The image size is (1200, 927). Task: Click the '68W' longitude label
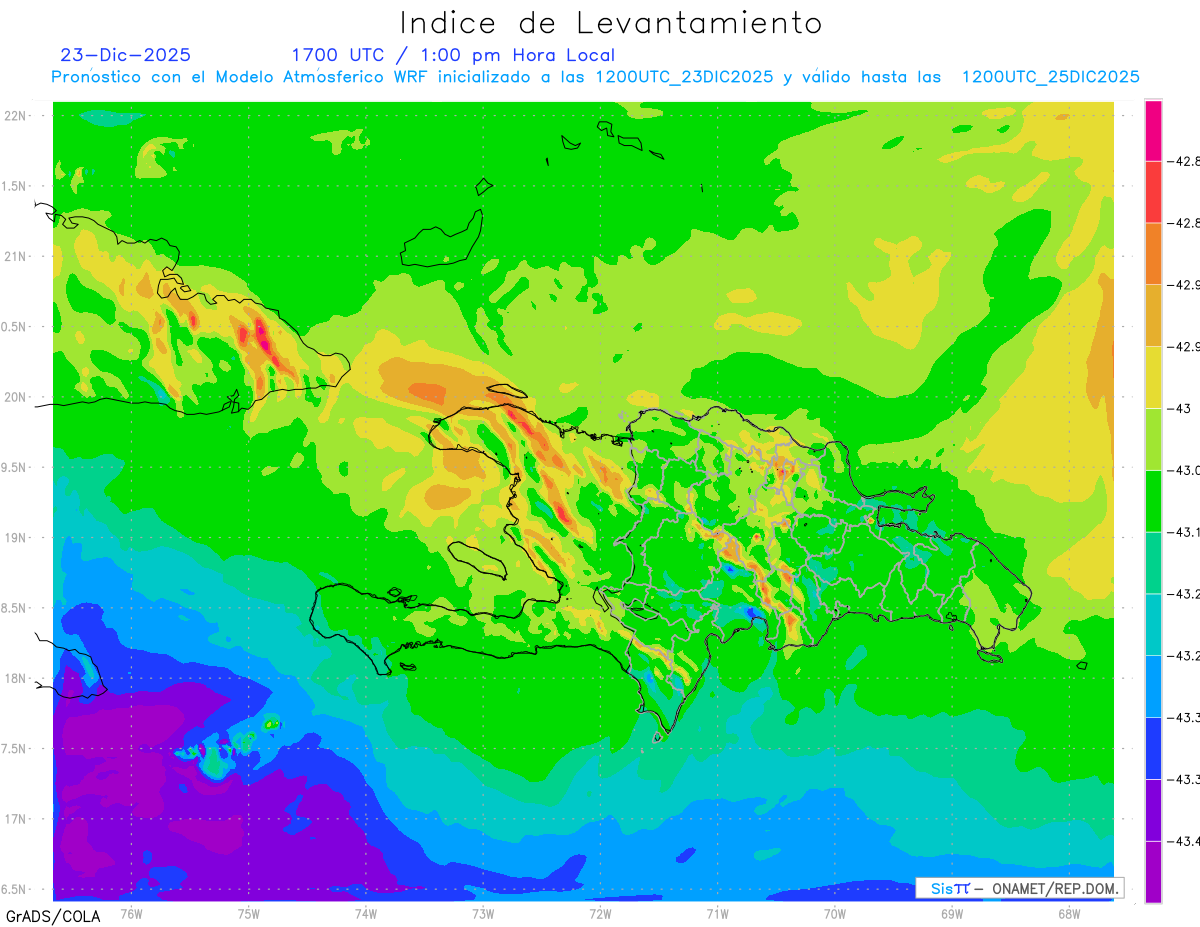pos(1068,913)
